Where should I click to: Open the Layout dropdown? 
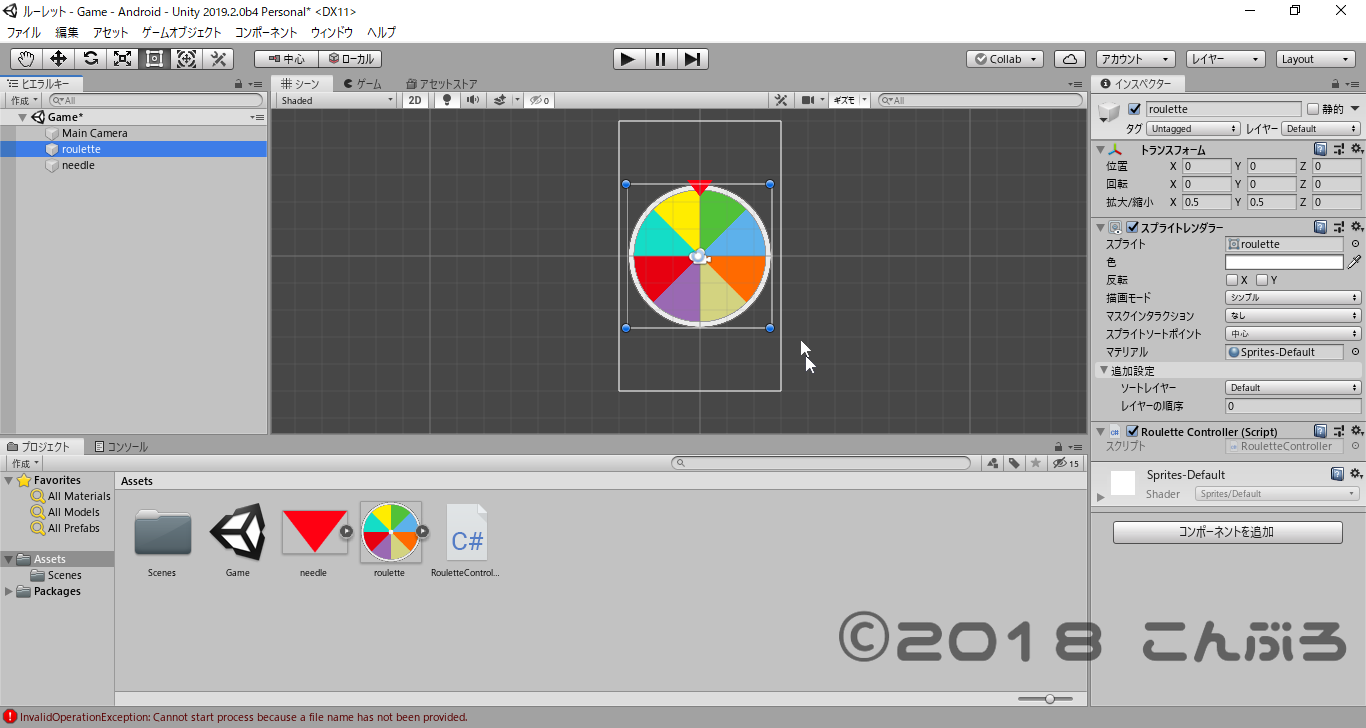pyautogui.click(x=1315, y=58)
